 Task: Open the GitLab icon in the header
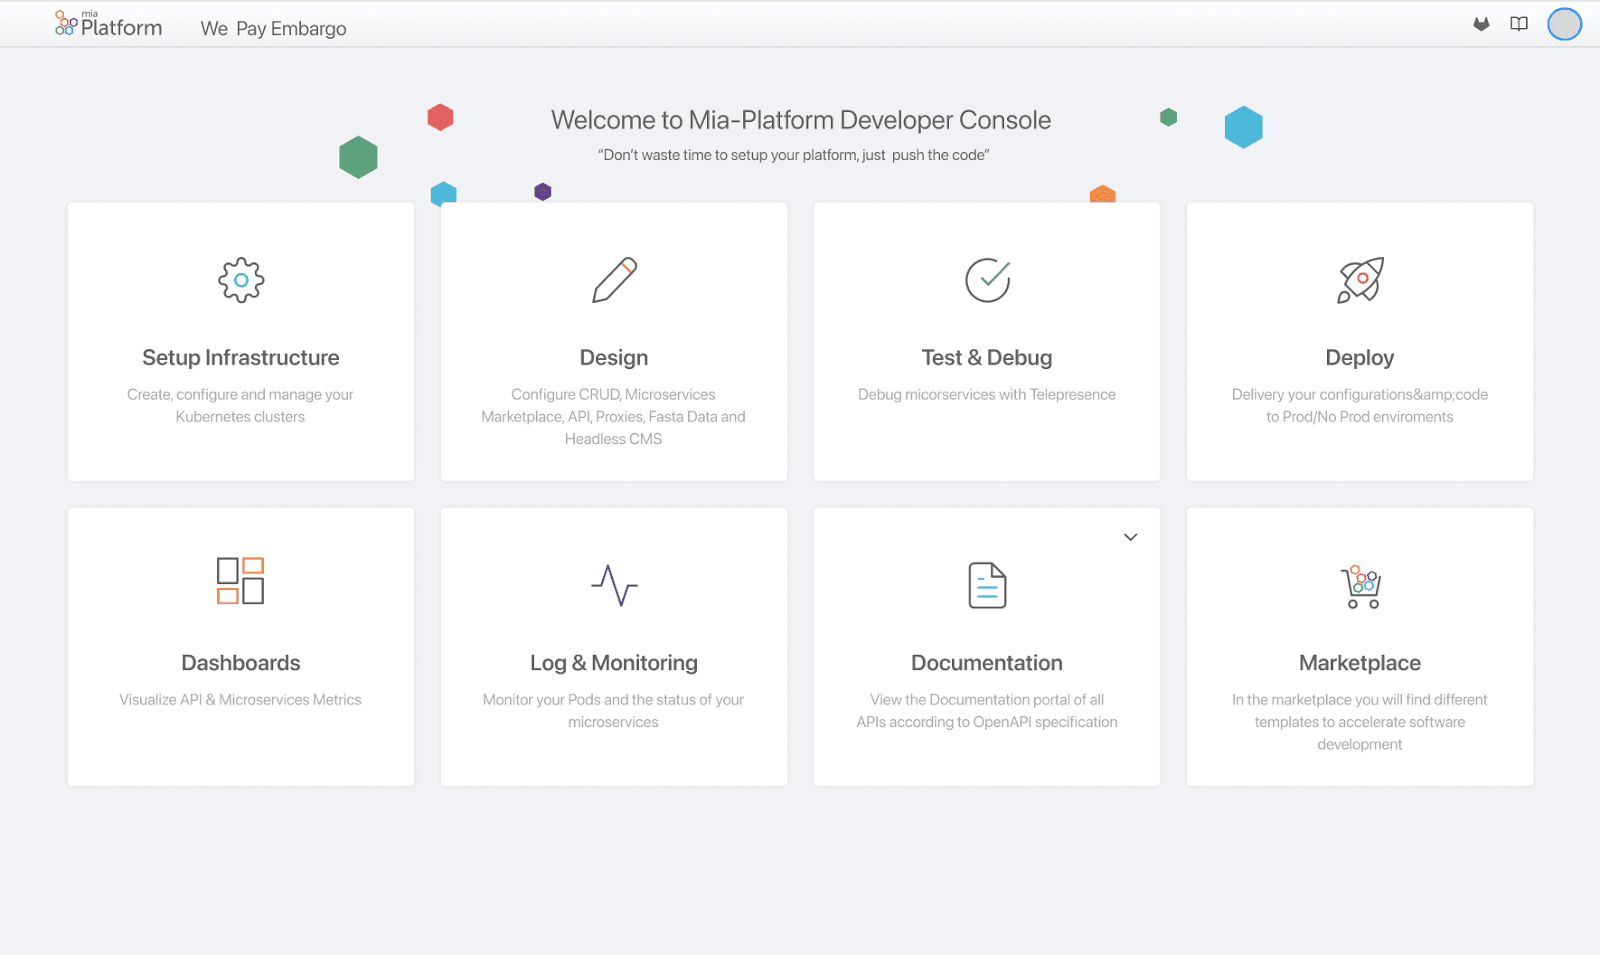1480,24
